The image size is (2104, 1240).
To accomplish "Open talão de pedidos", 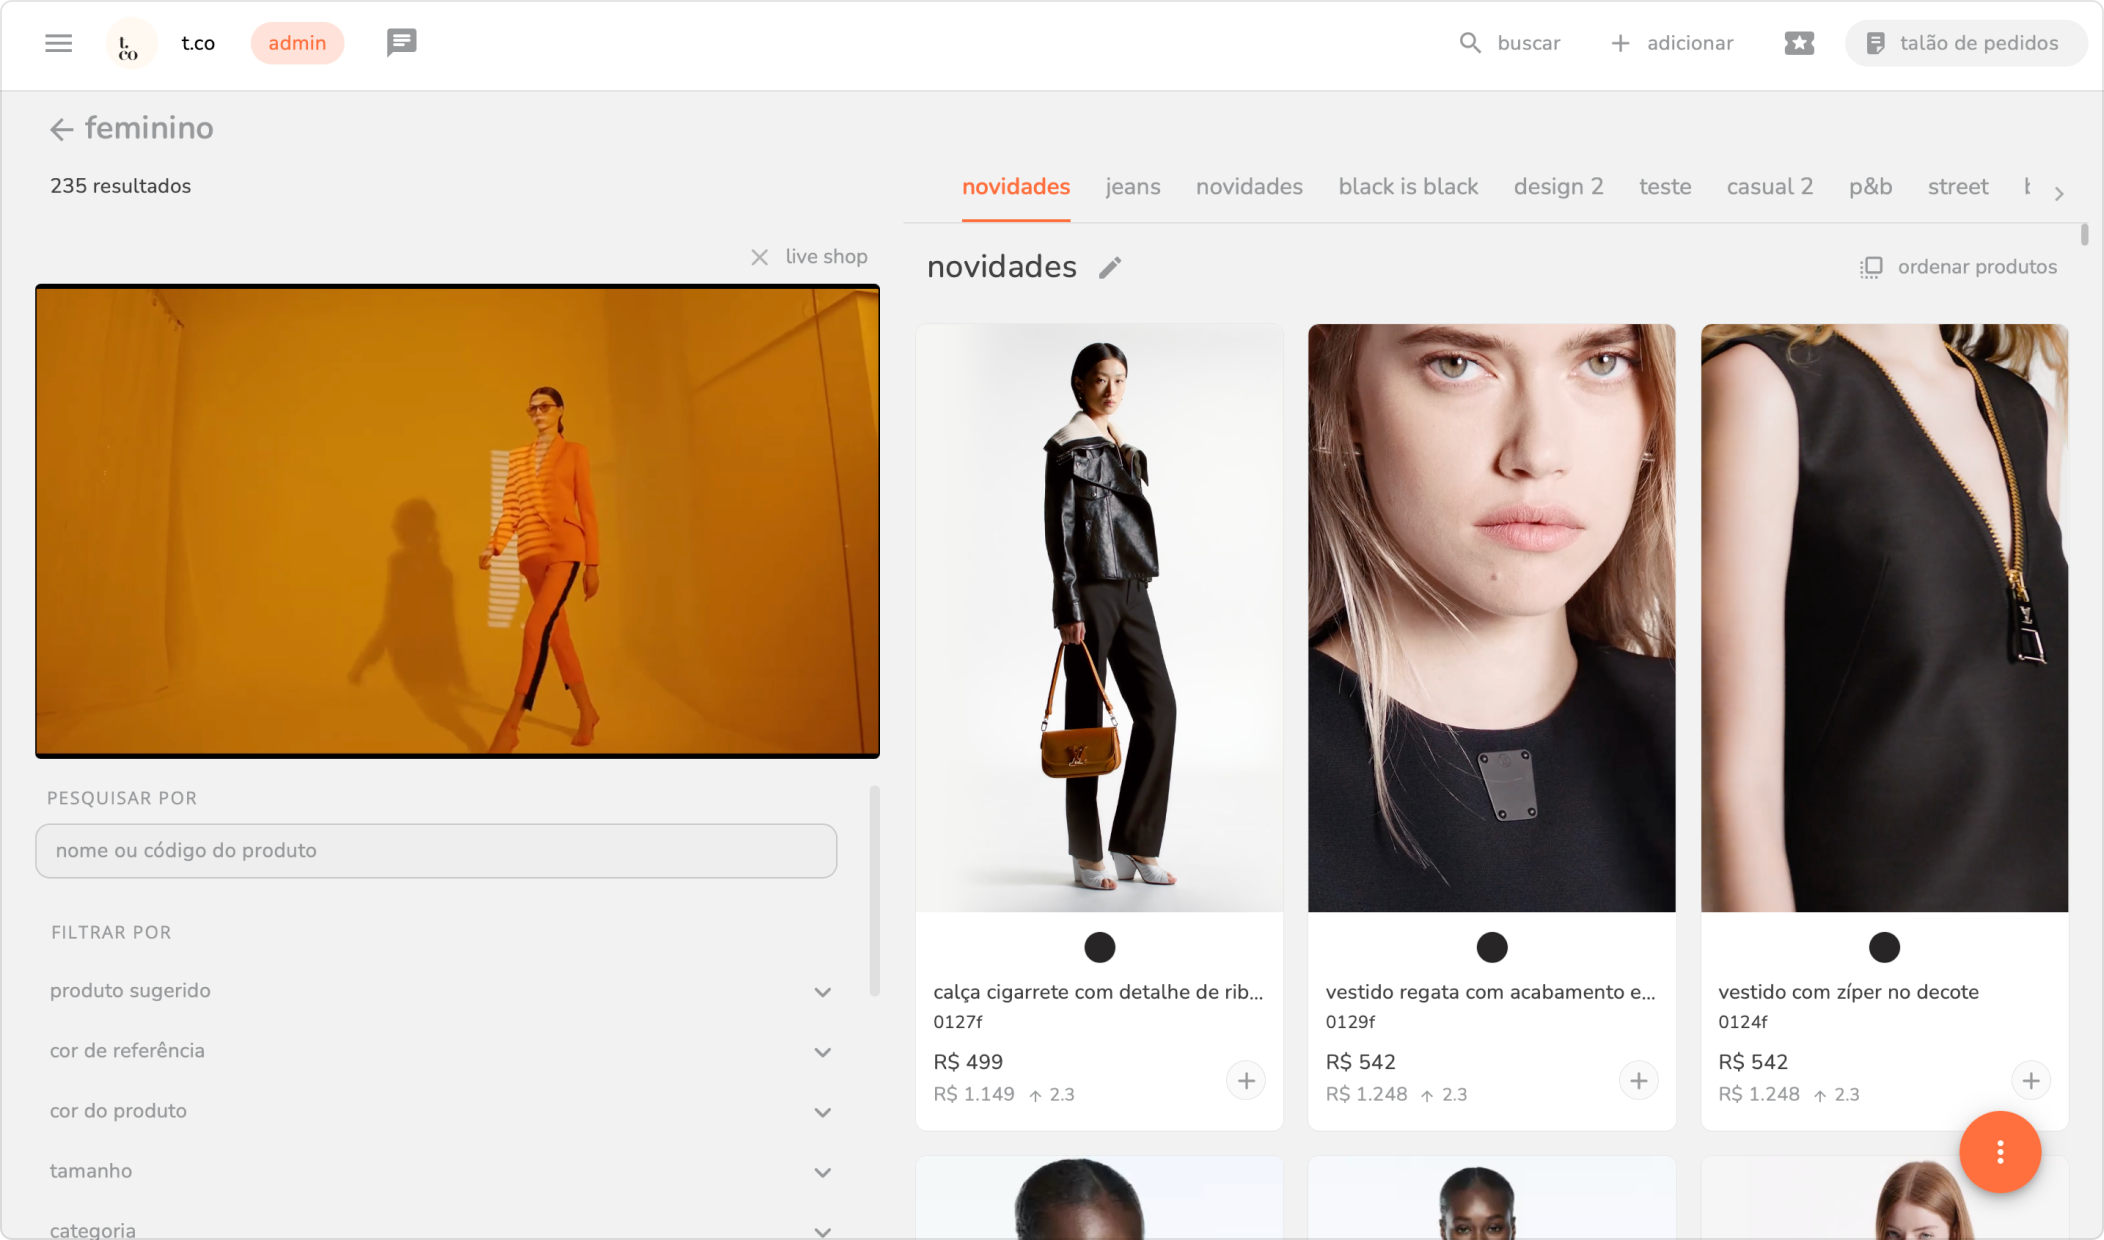I will pos(1965,43).
